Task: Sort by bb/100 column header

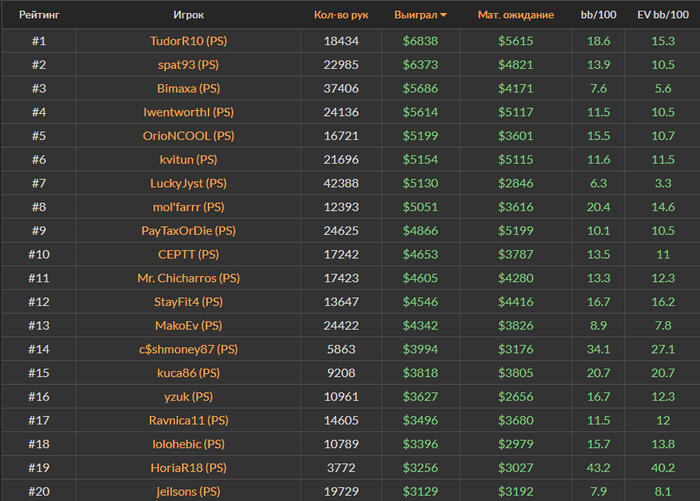Action: point(598,15)
